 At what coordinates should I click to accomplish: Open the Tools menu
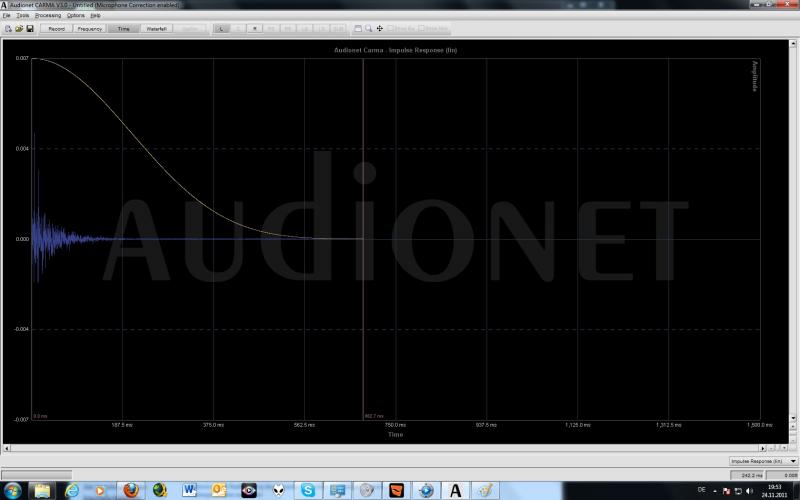tap(22, 16)
